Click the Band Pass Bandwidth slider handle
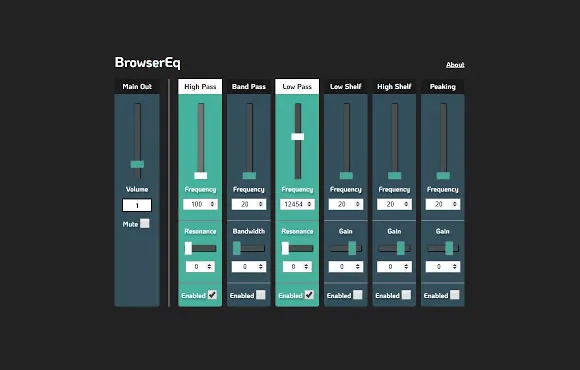Image resolution: width=580 pixels, height=370 pixels. point(237,248)
